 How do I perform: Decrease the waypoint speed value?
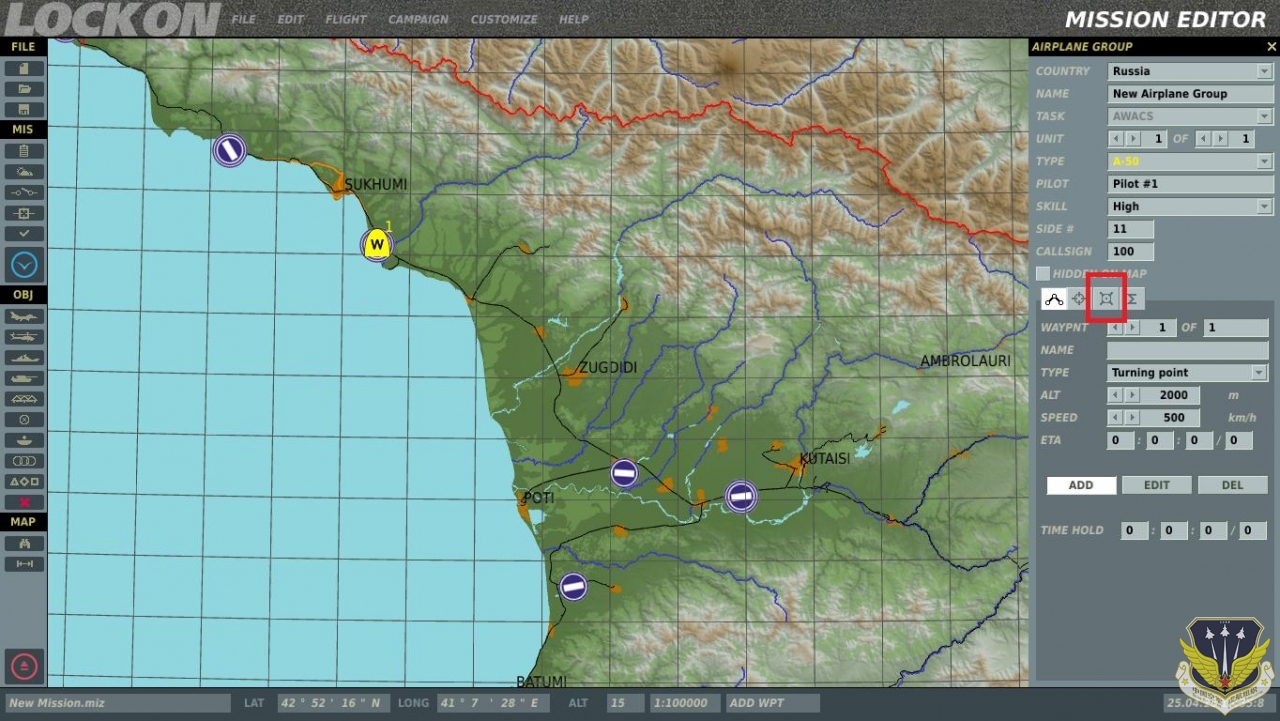point(1117,418)
